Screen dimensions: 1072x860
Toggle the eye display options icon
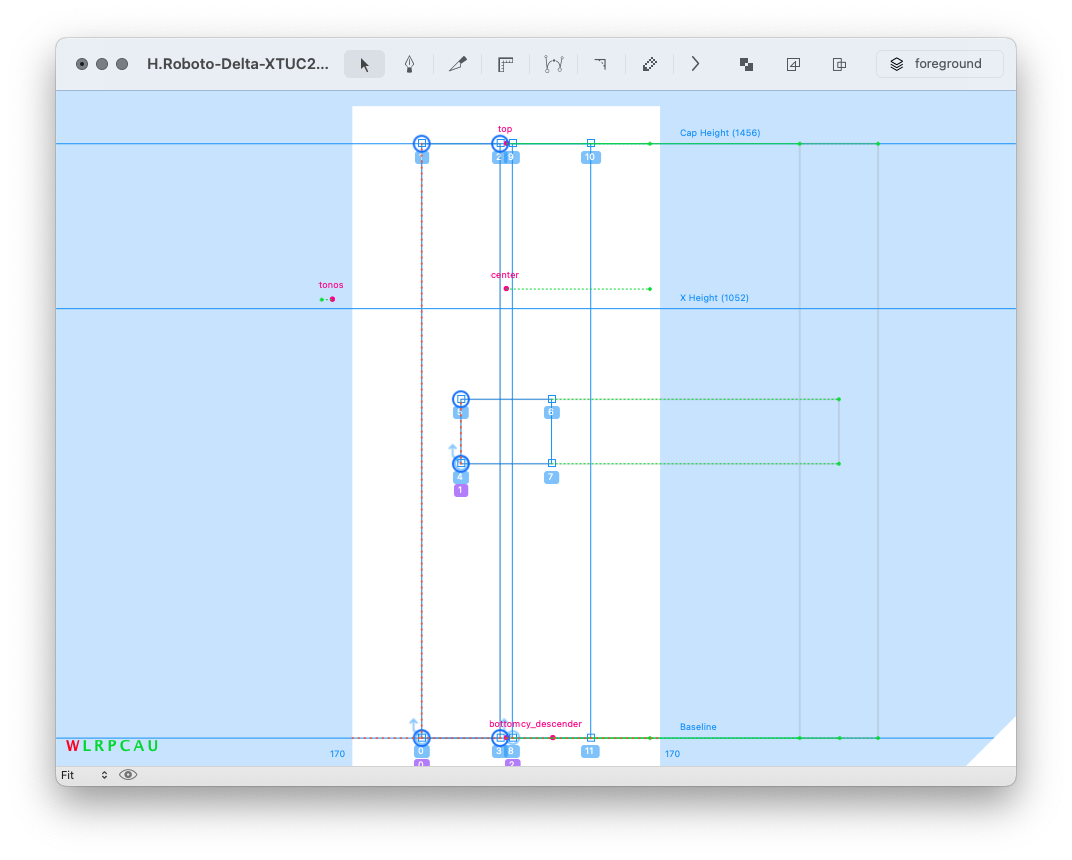tap(128, 775)
